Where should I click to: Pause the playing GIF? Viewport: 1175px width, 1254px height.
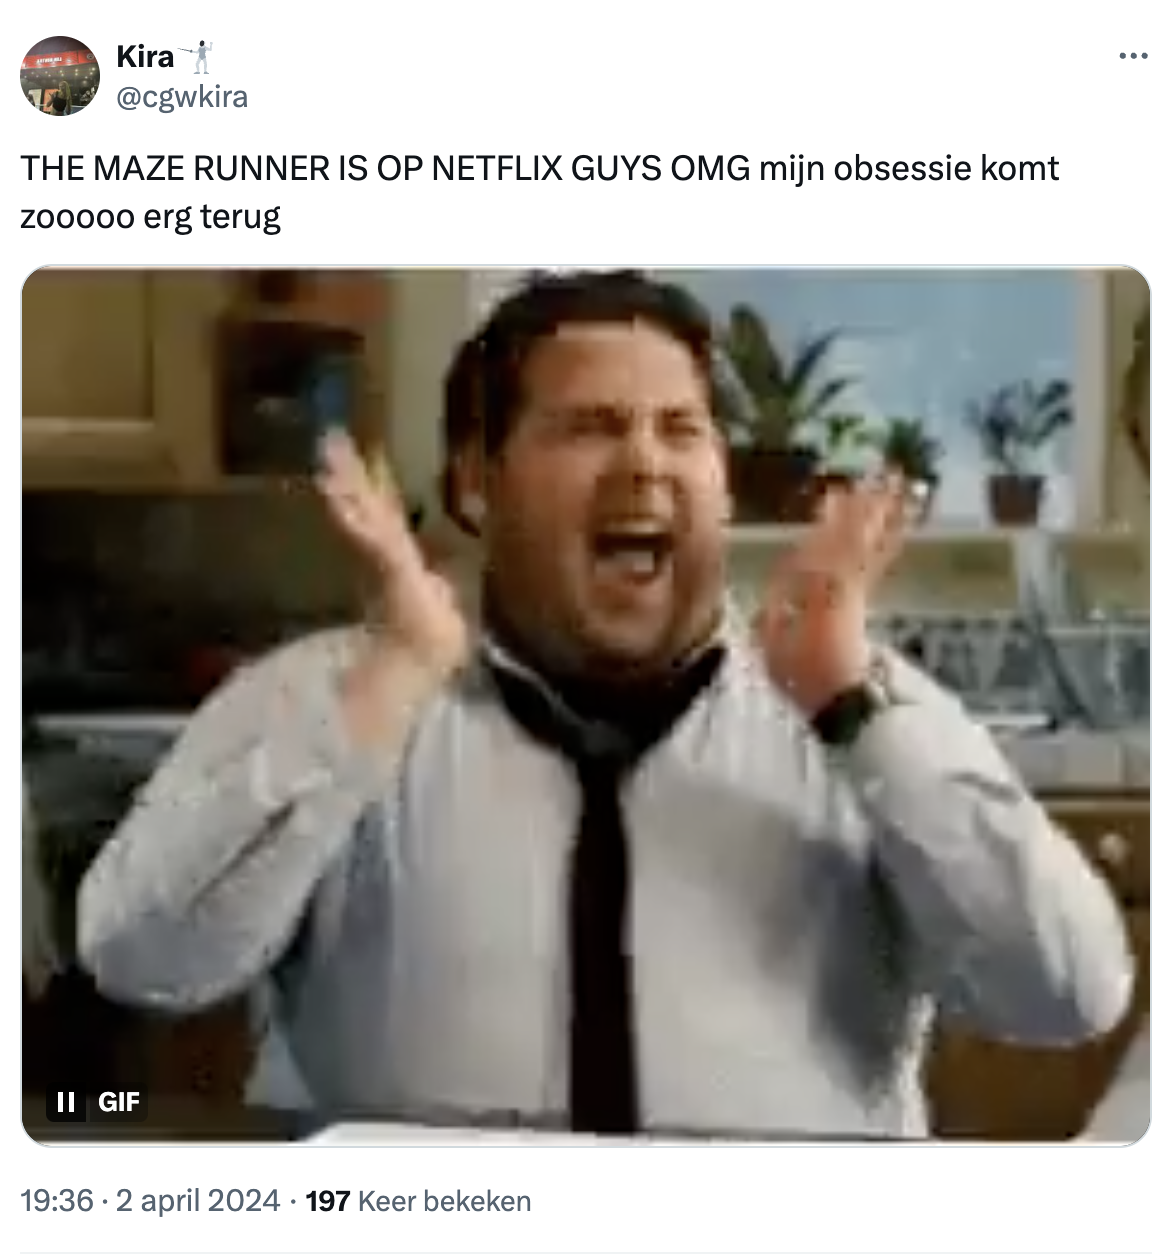pos(66,1102)
